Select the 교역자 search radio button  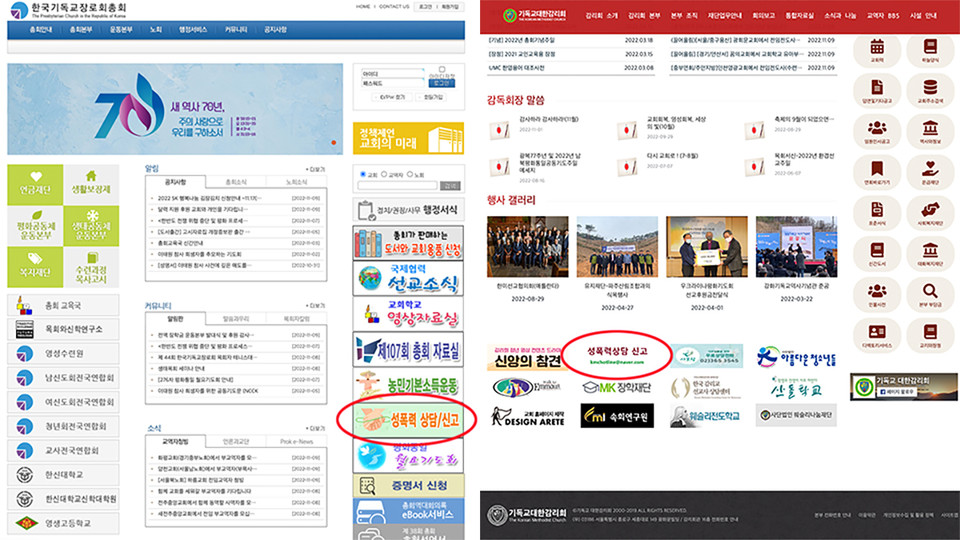[384, 174]
